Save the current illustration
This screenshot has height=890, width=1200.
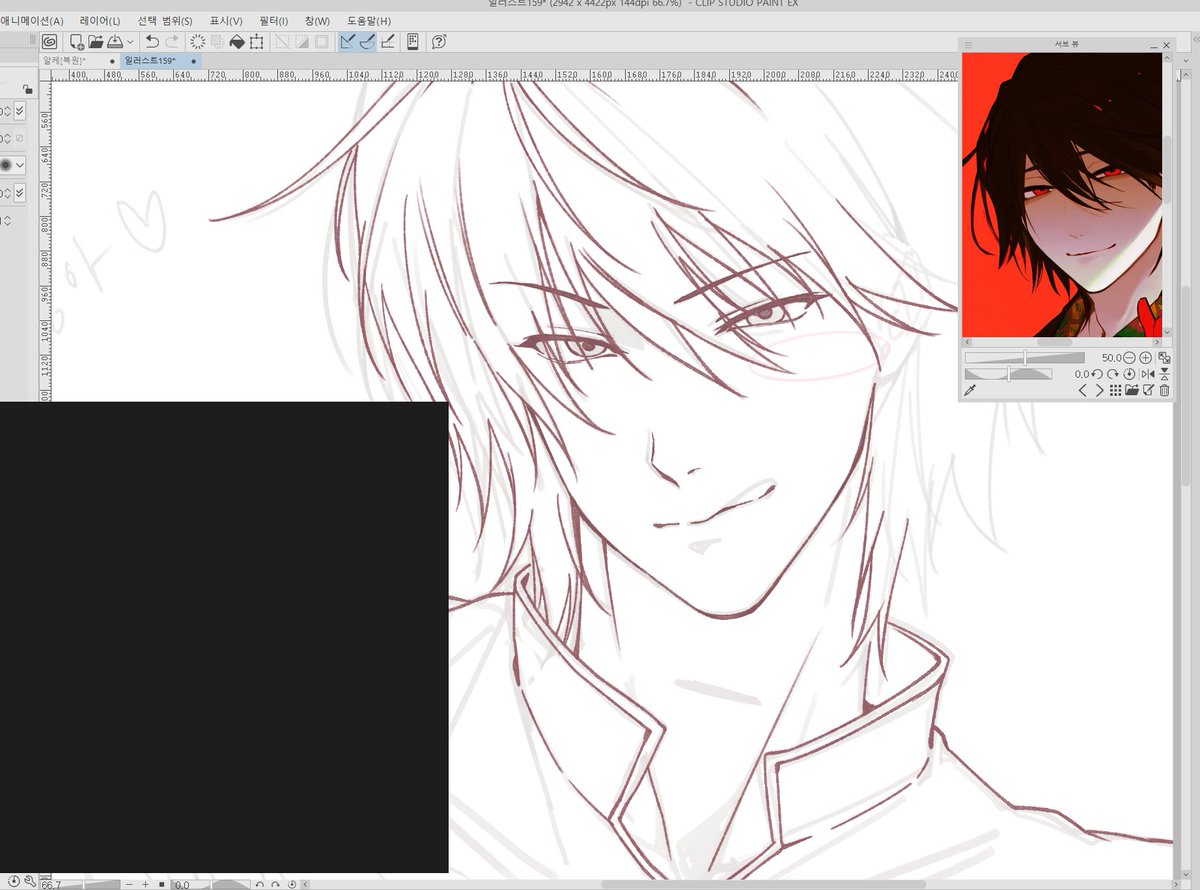coord(115,42)
